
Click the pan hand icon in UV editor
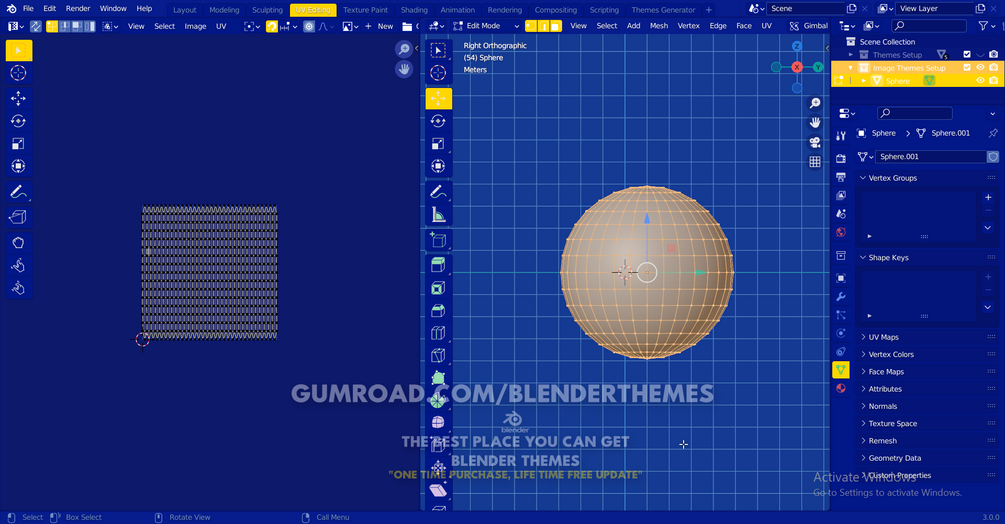click(404, 69)
